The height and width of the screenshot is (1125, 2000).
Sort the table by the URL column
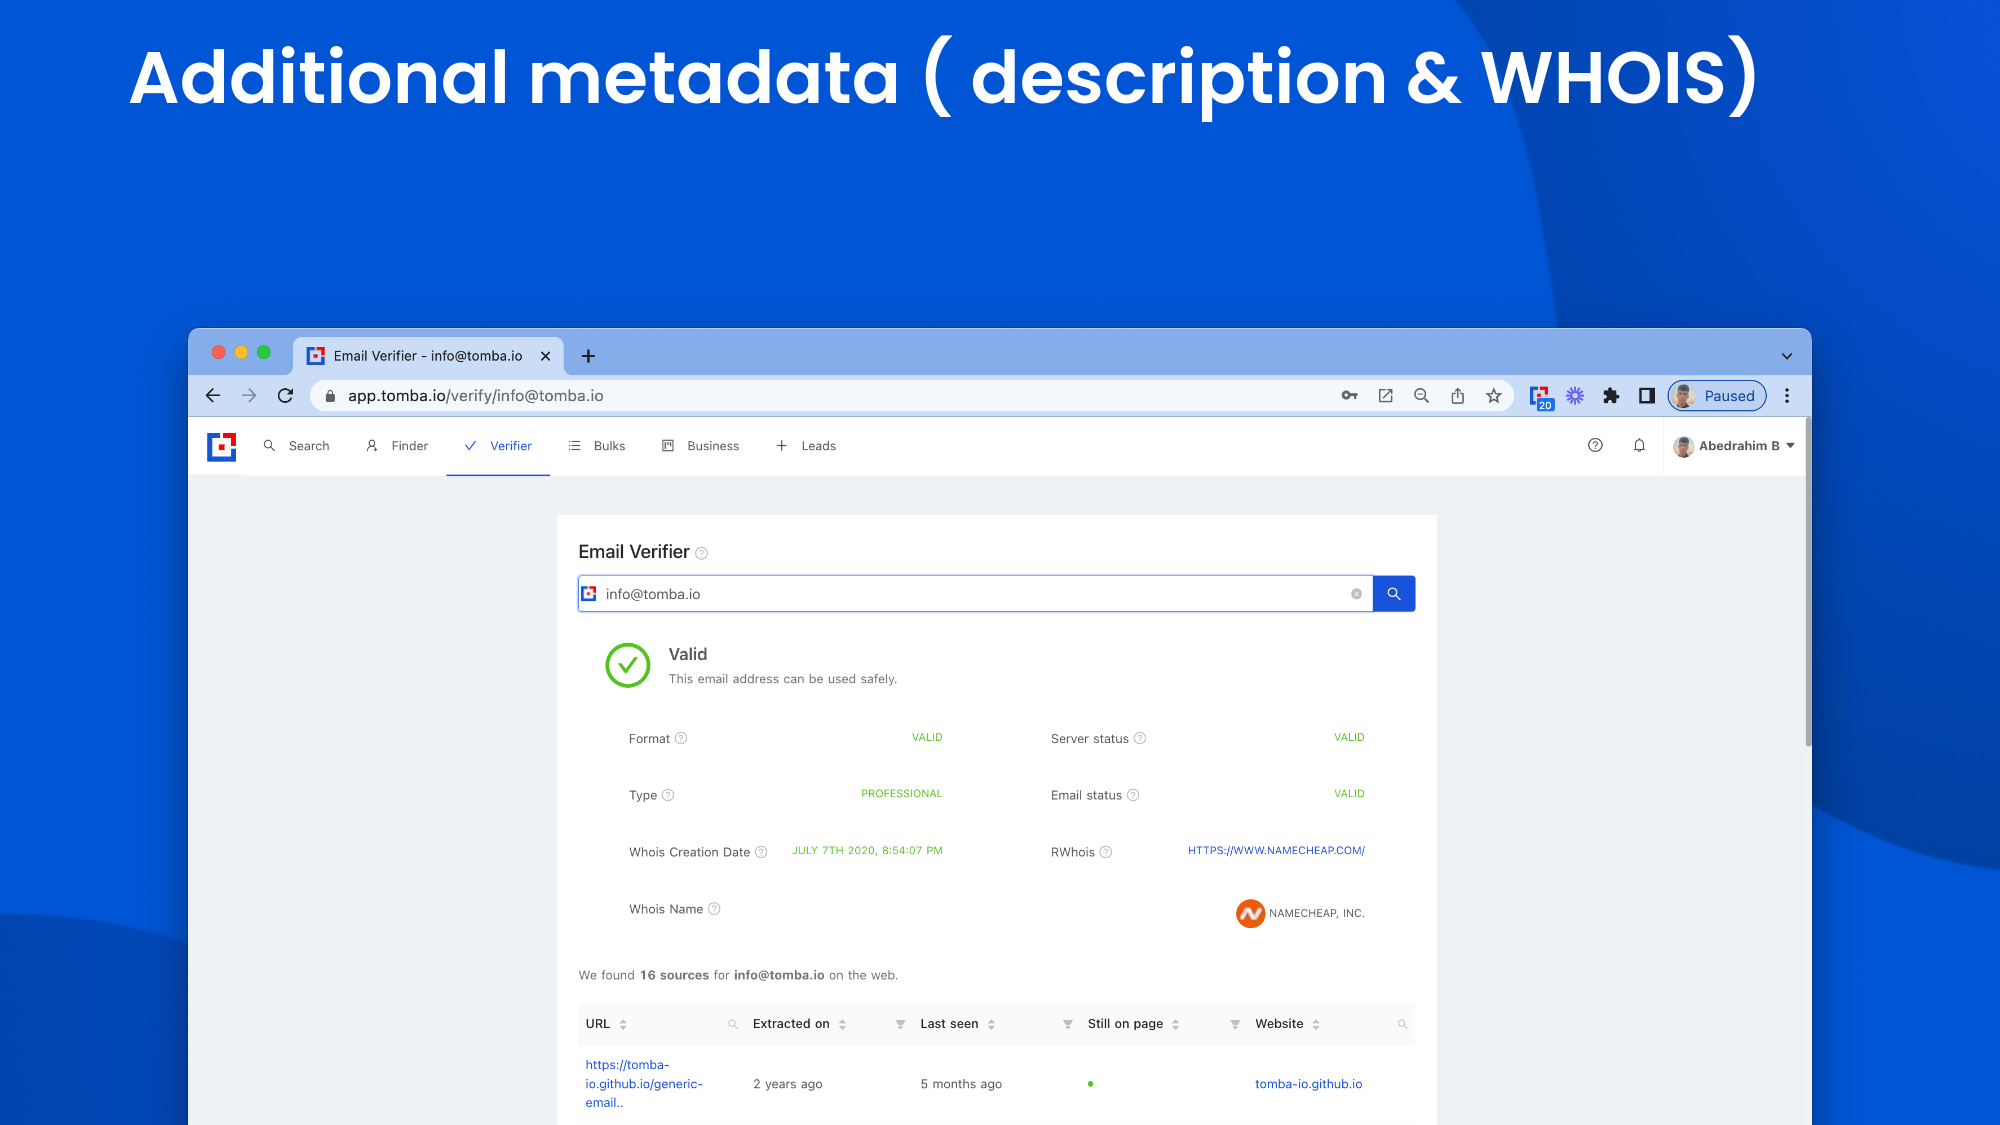[x=623, y=1024]
